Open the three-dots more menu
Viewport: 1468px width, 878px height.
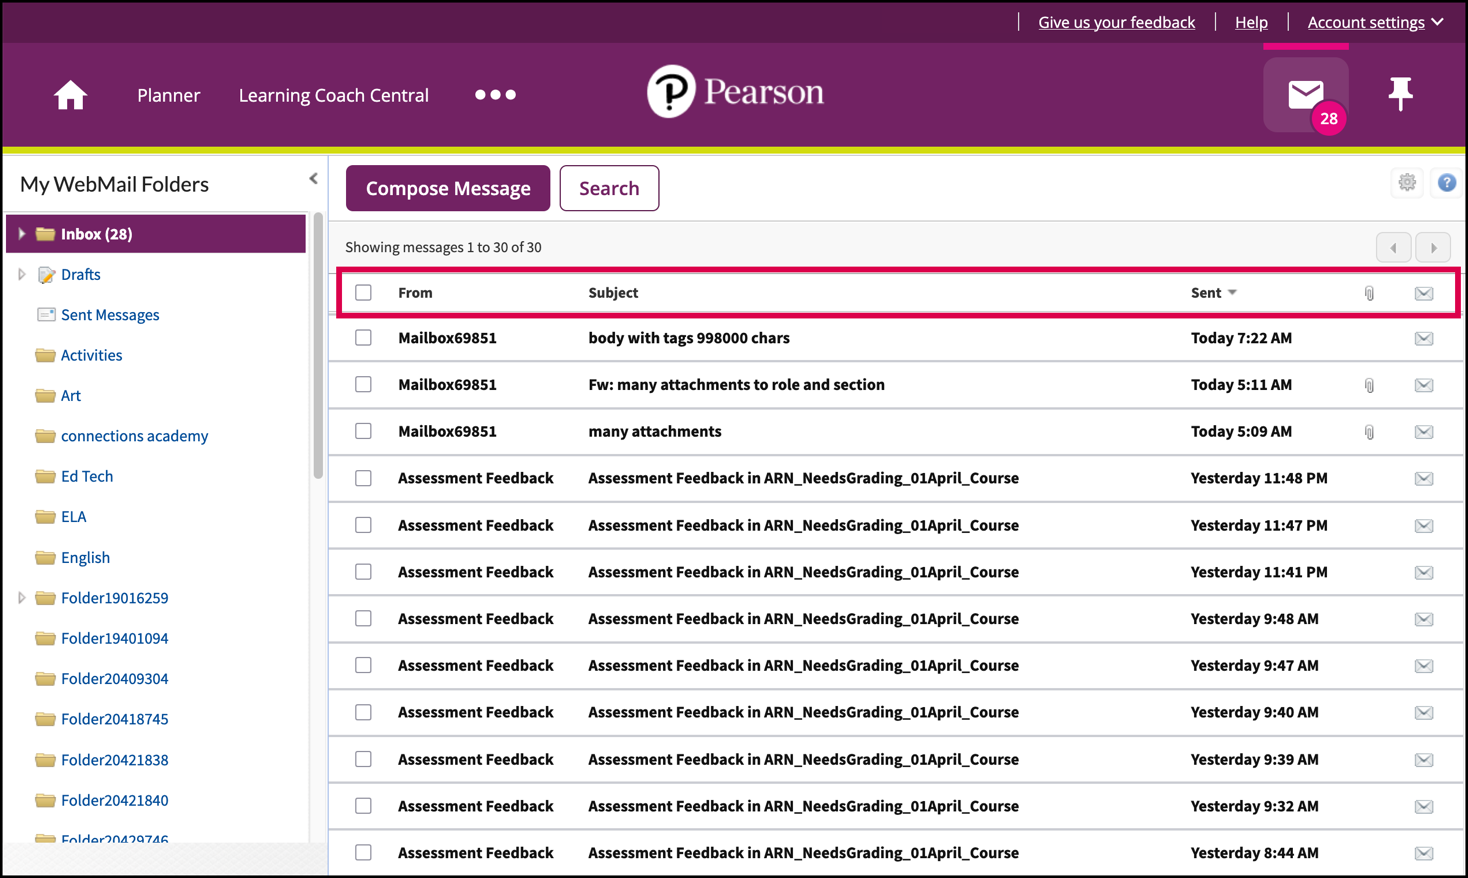pyautogui.click(x=495, y=95)
